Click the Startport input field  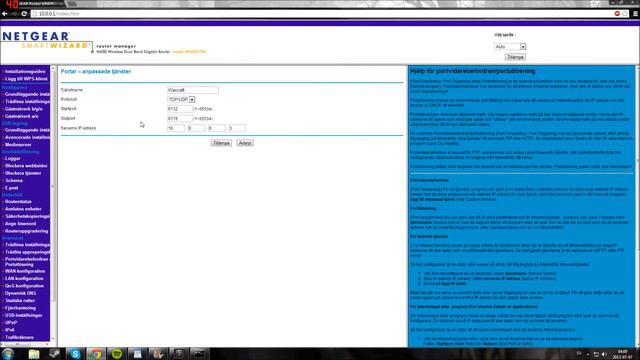click(180, 109)
